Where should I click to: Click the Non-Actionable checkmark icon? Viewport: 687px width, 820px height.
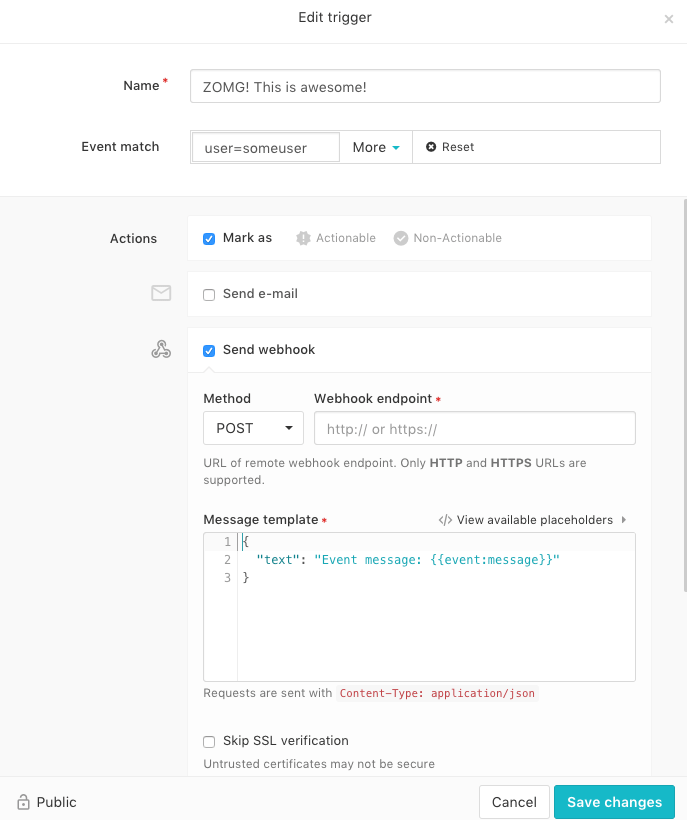(x=401, y=238)
